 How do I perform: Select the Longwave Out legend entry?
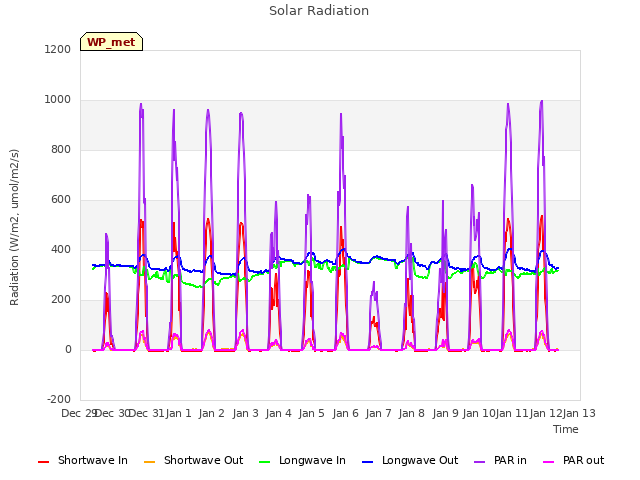(410, 460)
